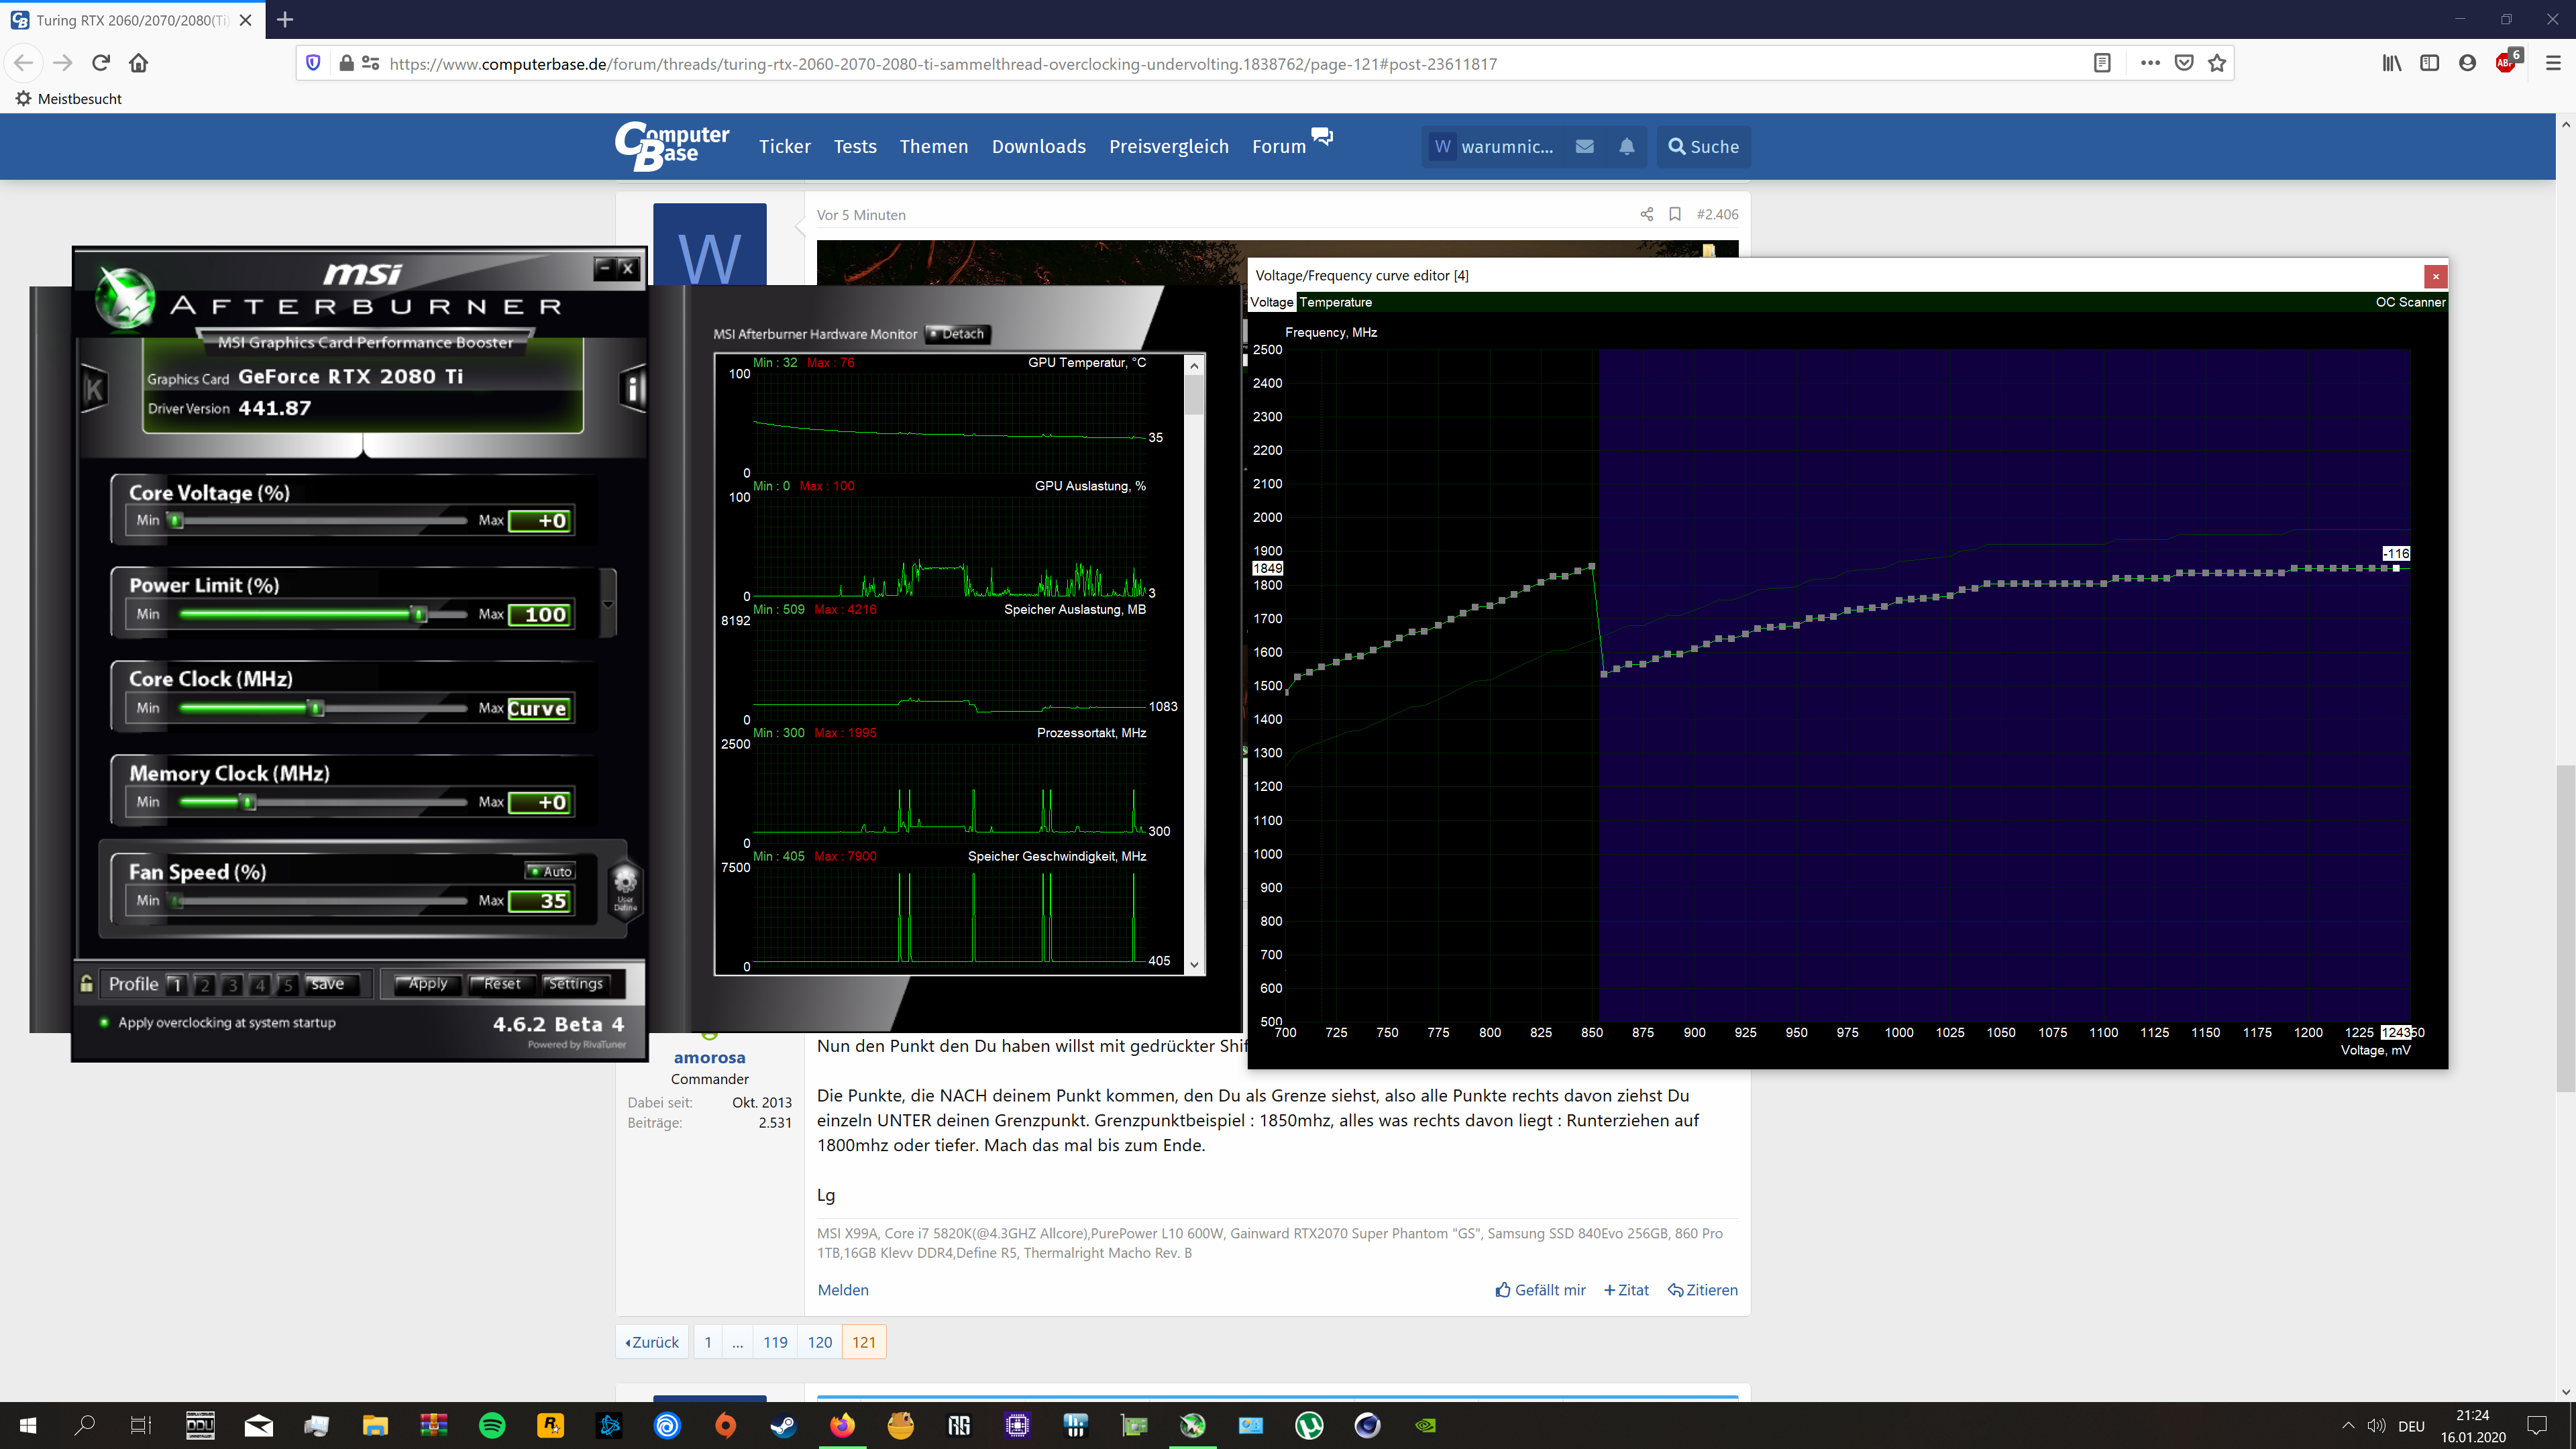The image size is (2576, 1449).
Task: Switch to the Temperature tab
Action: point(1336,302)
